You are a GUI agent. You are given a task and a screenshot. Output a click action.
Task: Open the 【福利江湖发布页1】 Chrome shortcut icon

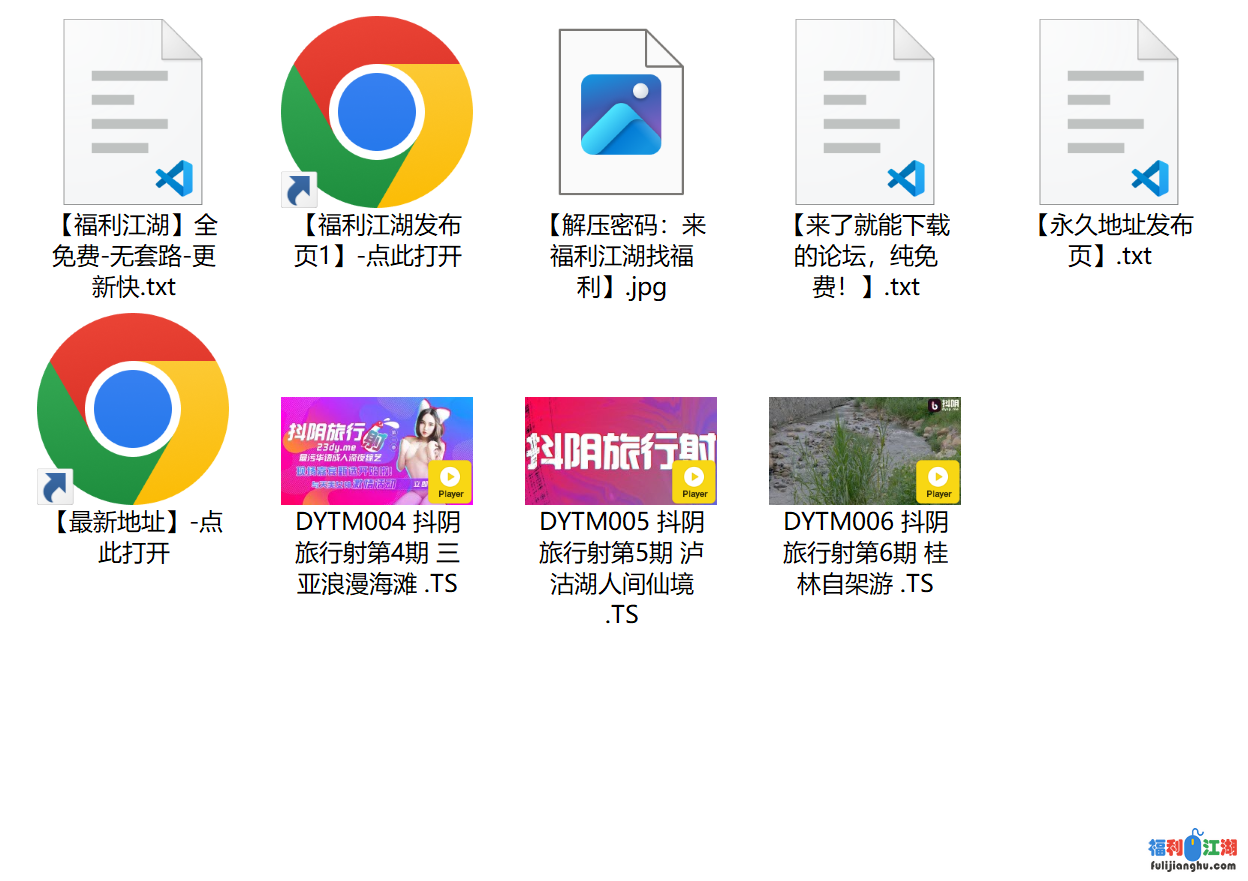point(377,112)
